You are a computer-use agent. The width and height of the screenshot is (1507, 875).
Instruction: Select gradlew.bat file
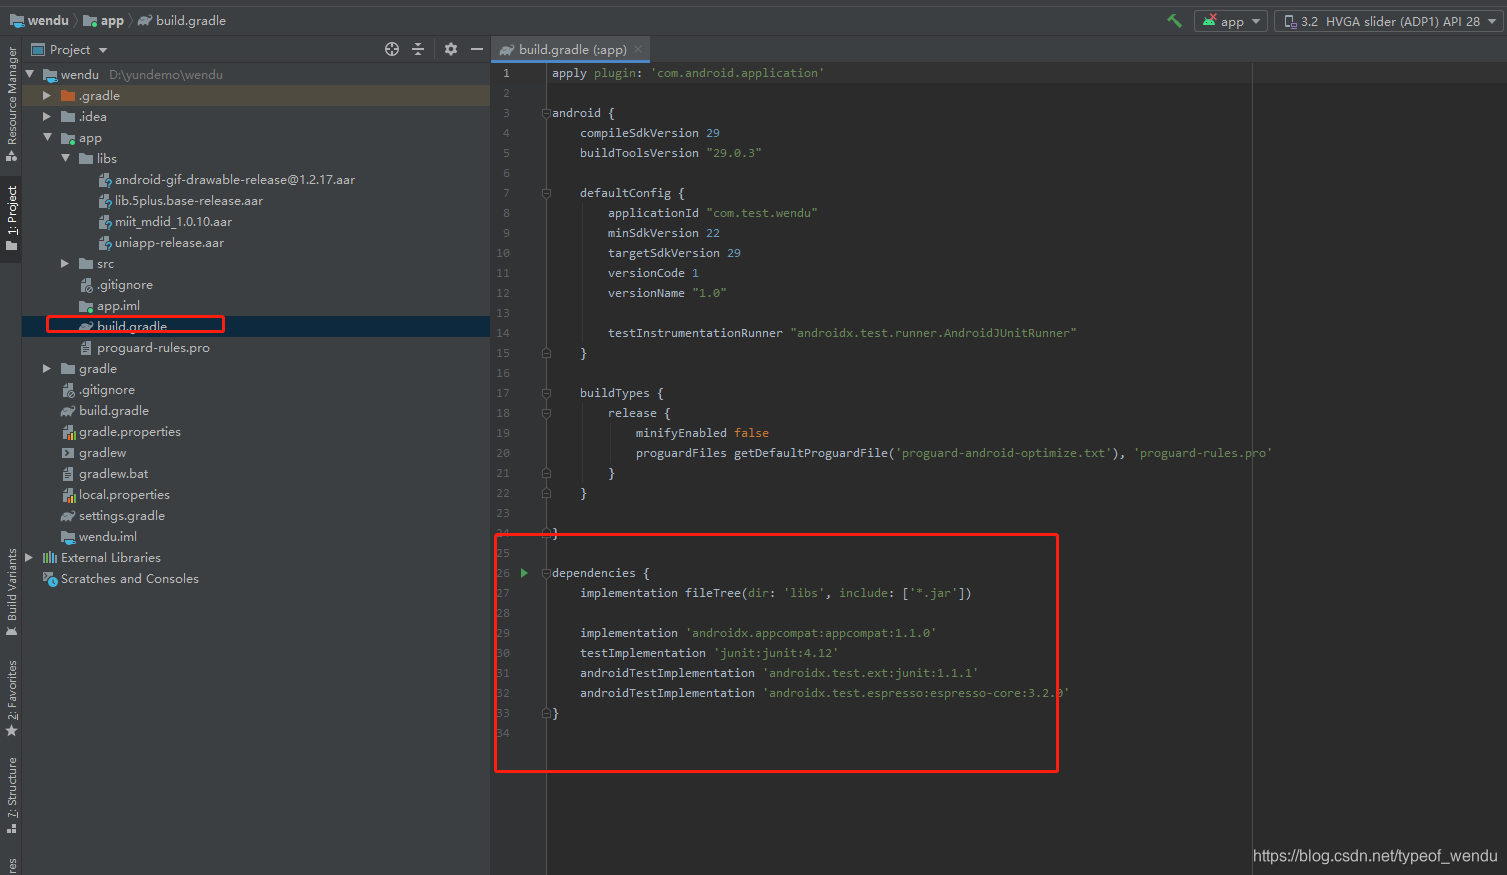[x=113, y=474]
